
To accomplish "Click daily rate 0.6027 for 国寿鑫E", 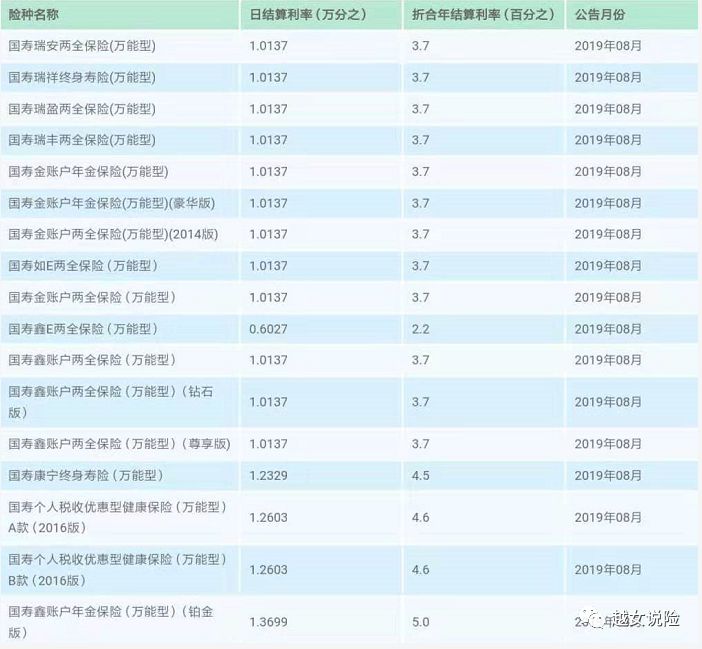I will click(x=268, y=329).
